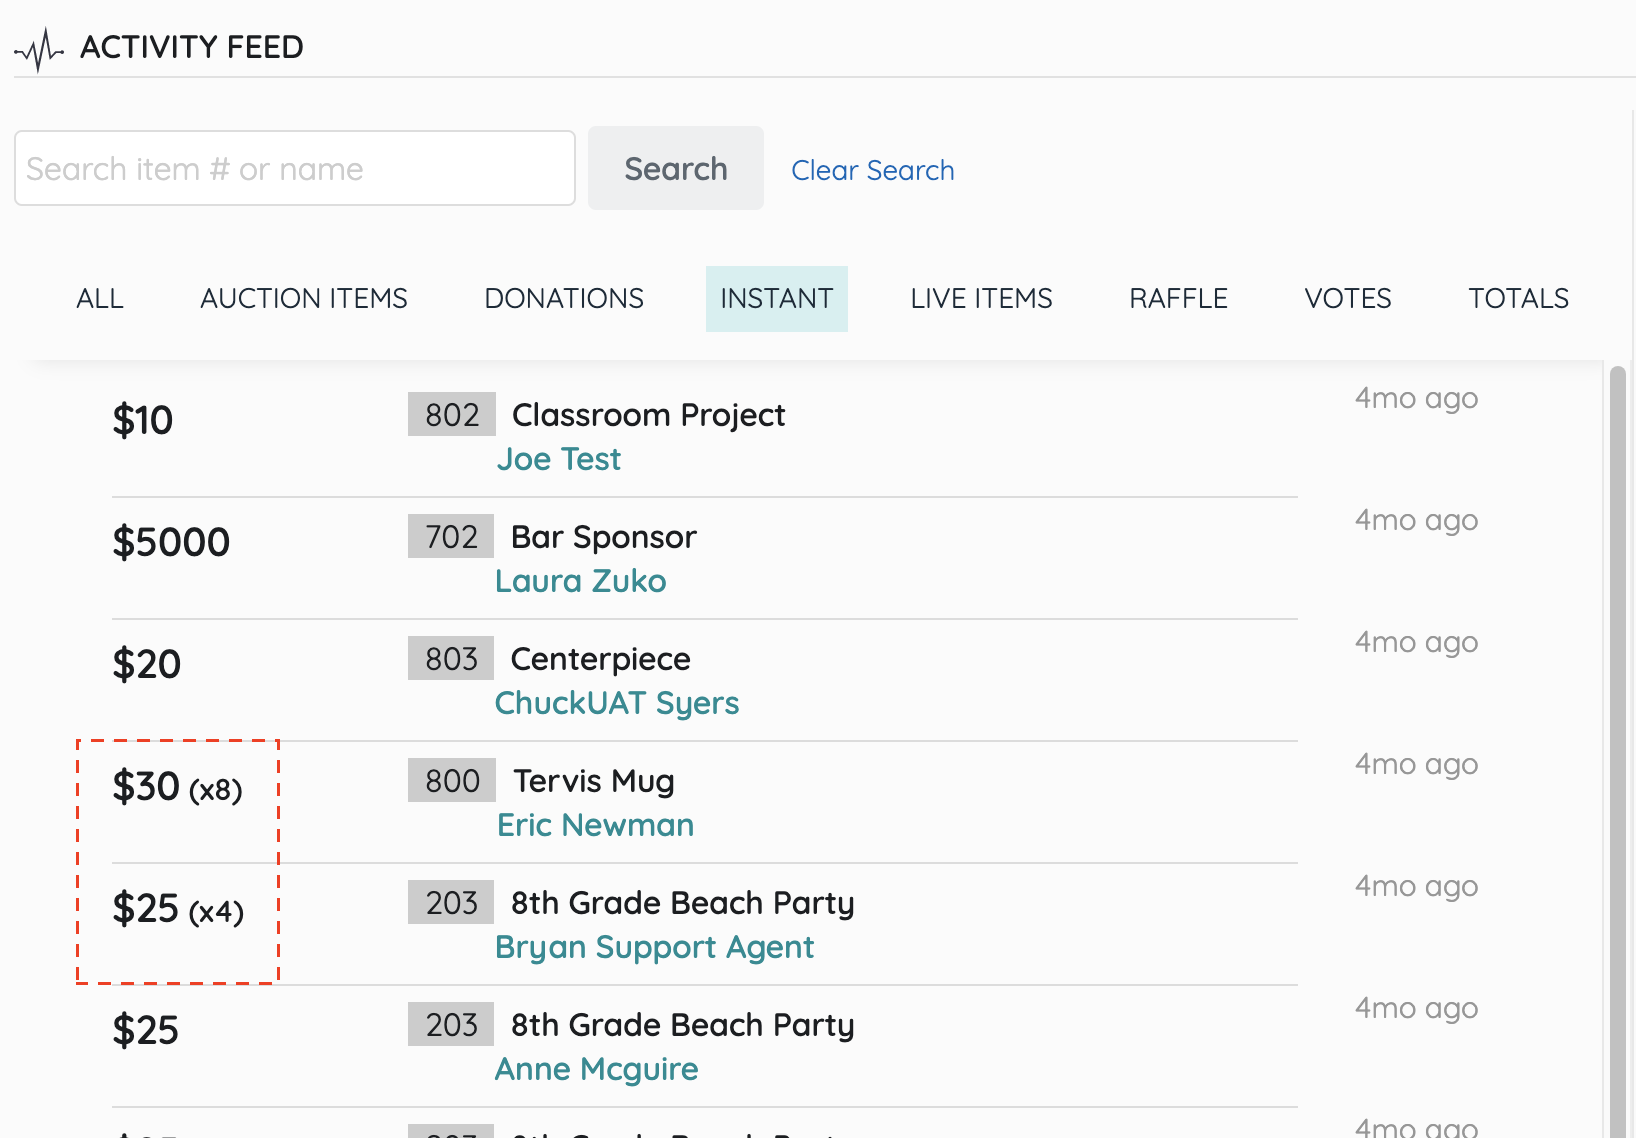Select the INSTANT tab
1636x1138 pixels.
776,299
